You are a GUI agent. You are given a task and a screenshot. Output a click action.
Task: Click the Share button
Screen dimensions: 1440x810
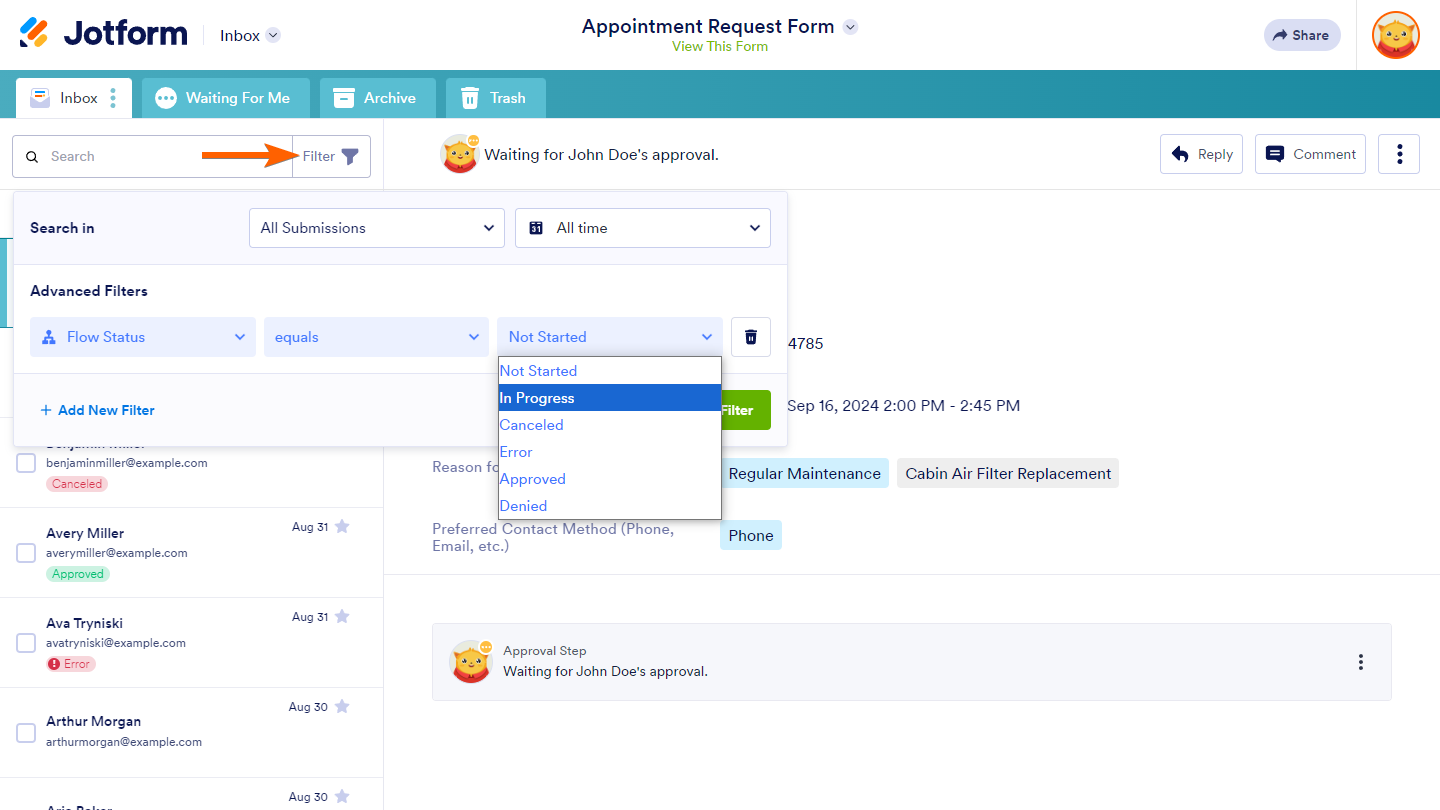1302,35
